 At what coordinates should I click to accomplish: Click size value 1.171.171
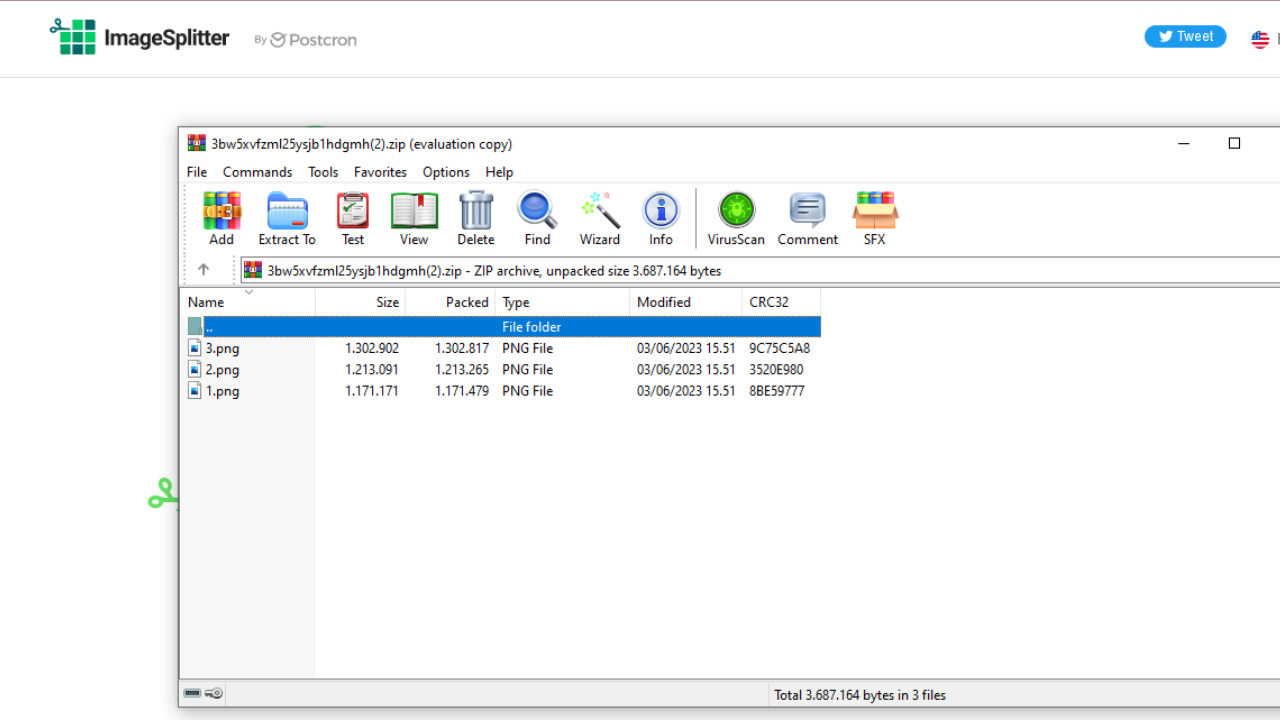click(x=372, y=391)
